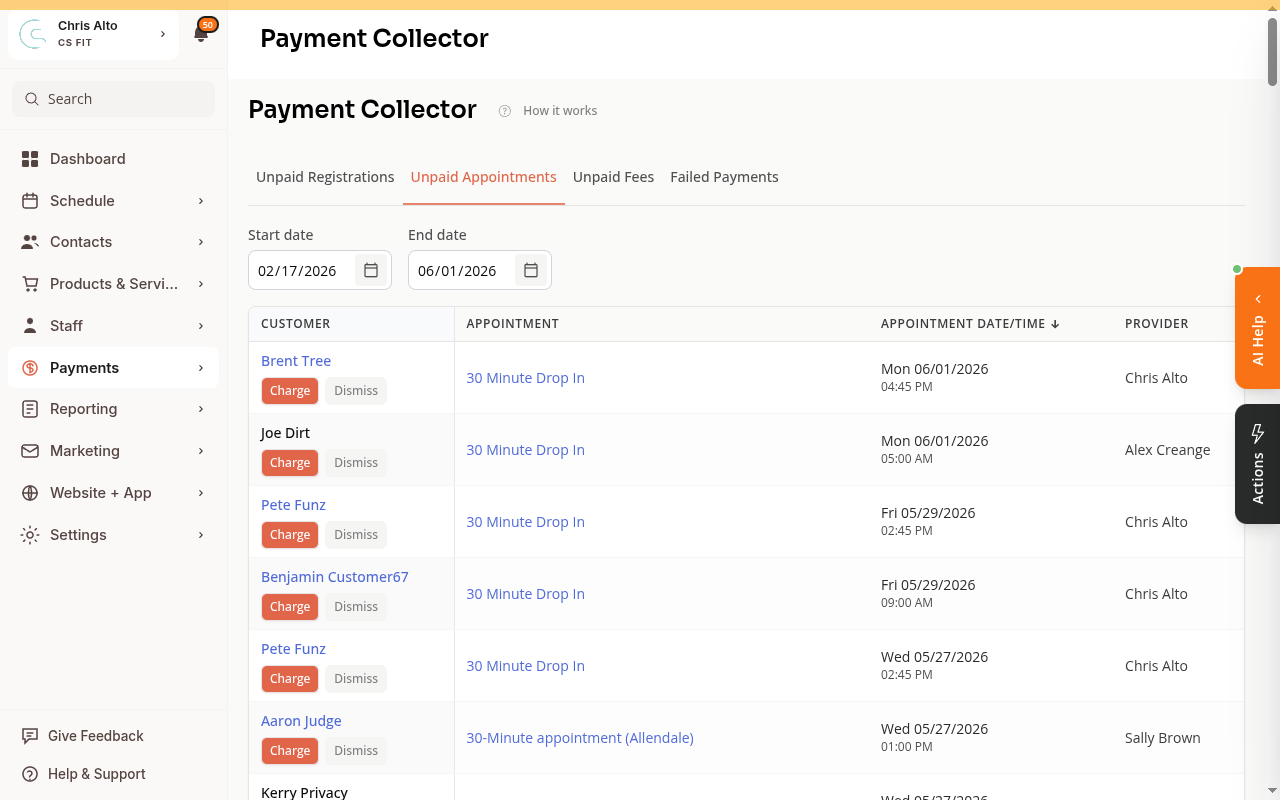Expand the Website + App chevron
The width and height of the screenshot is (1280, 800).
[201, 493]
